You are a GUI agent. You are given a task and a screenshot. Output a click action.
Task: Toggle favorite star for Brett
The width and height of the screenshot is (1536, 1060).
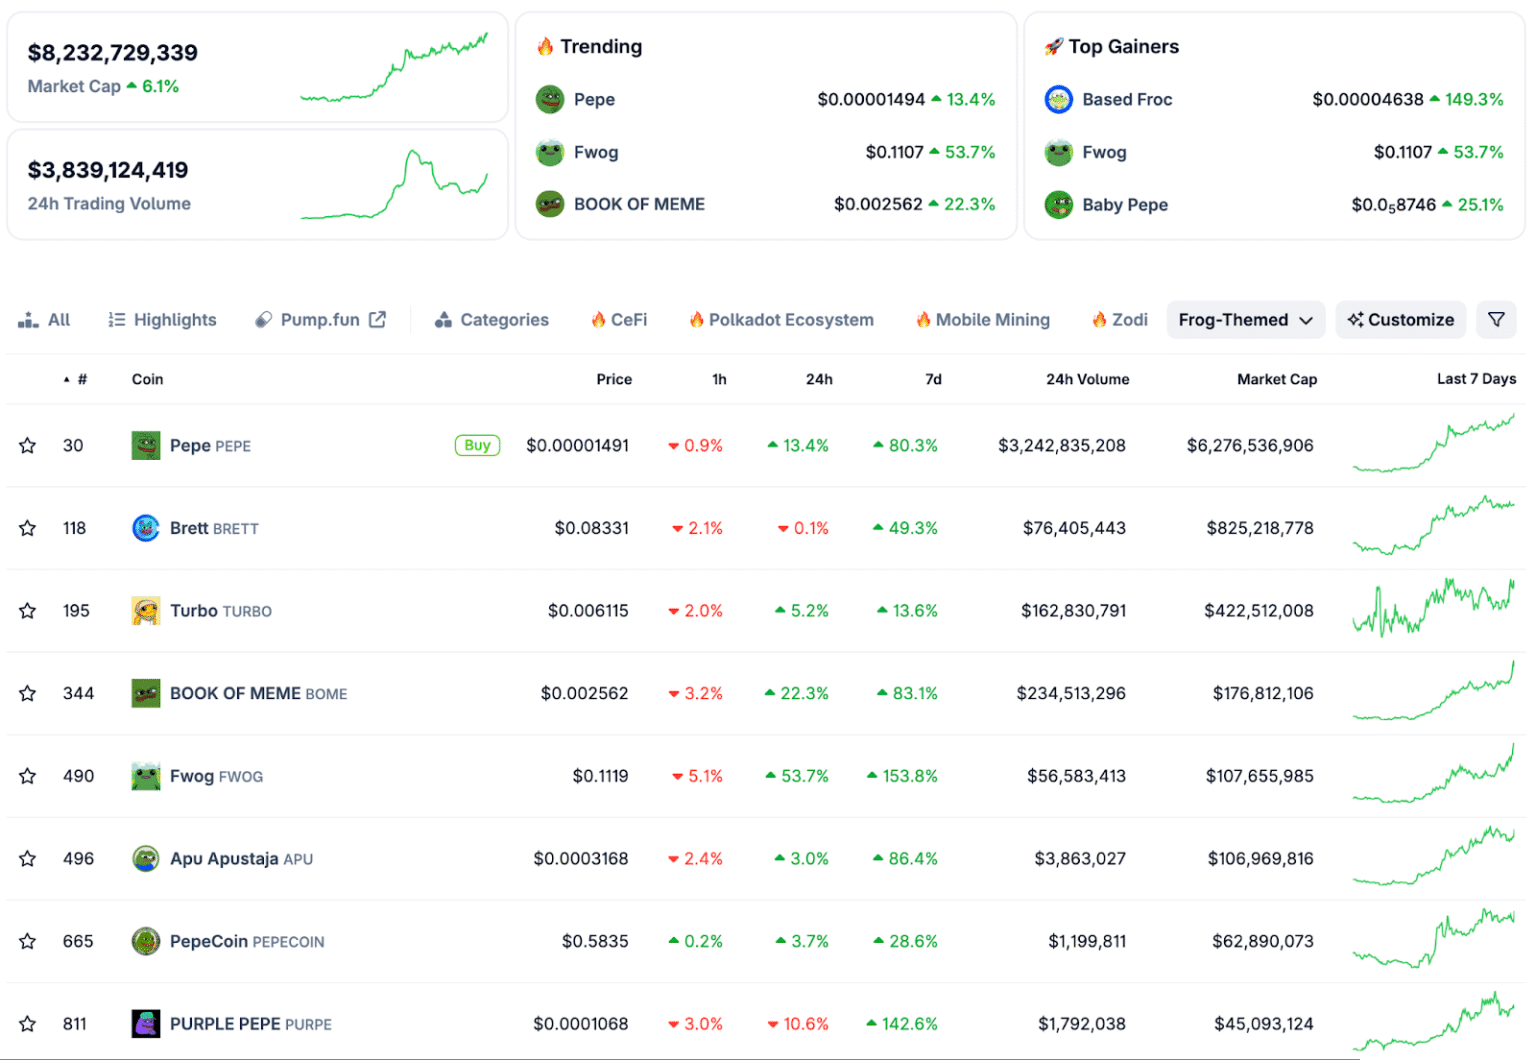click(x=27, y=528)
